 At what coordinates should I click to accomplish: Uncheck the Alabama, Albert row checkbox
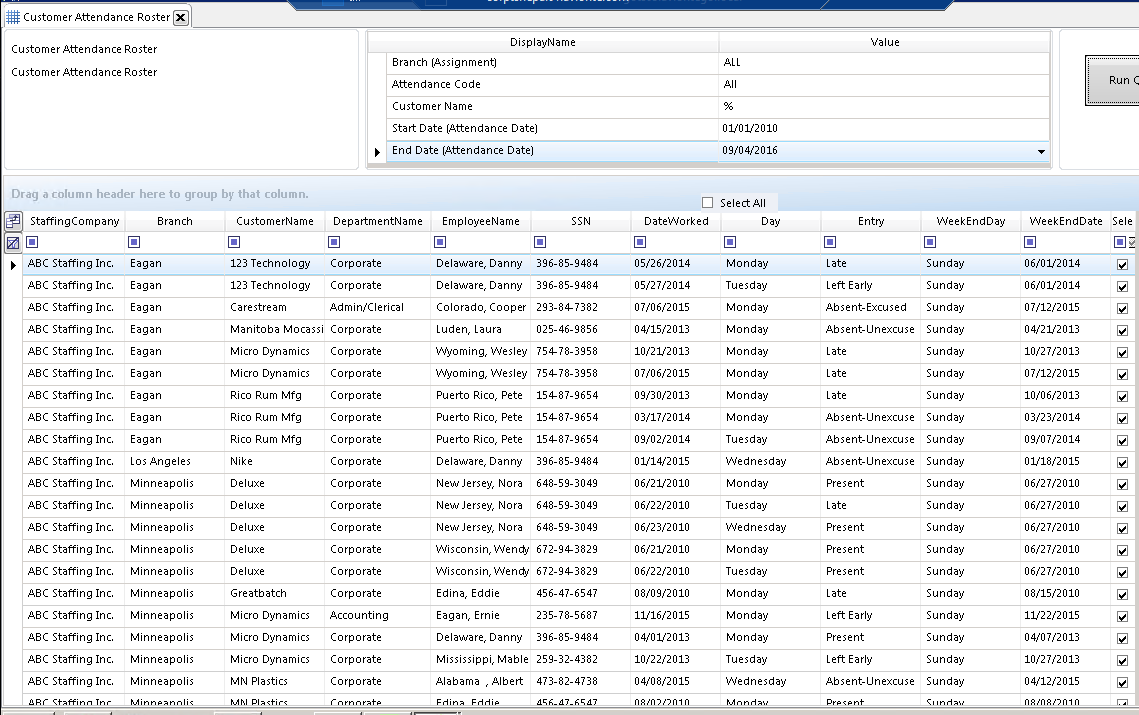1122,682
